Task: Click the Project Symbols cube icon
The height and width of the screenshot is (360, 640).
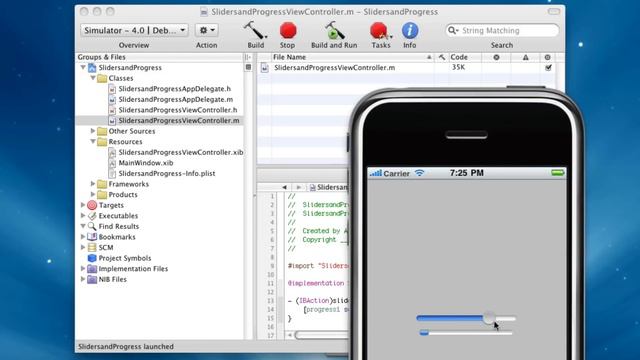Action: [92, 258]
